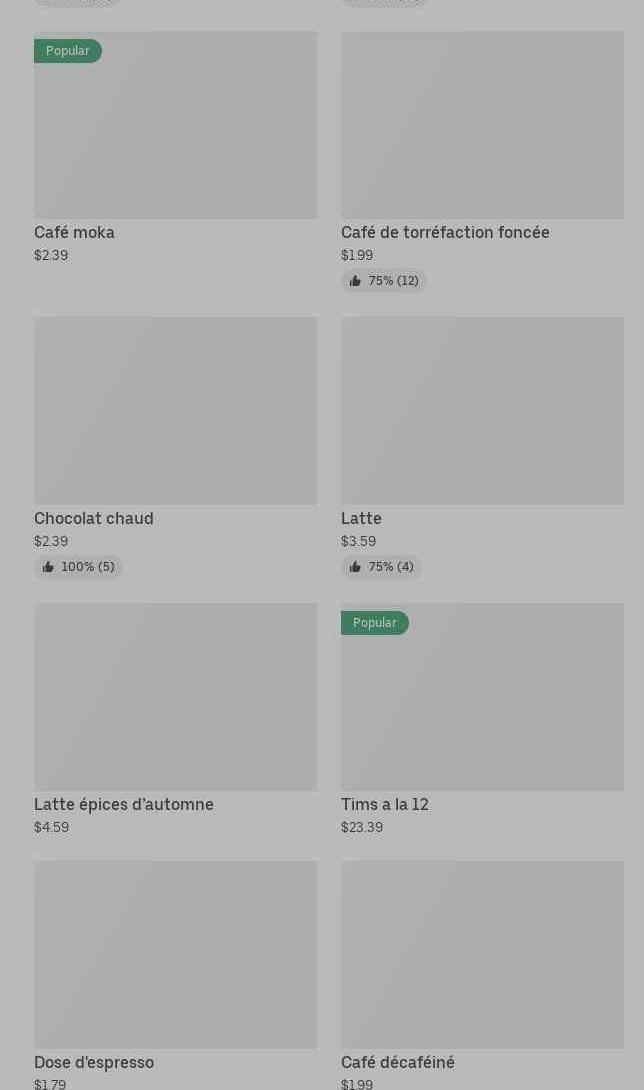Click thumbs-up icon under Chocolat chaud

tap(48, 567)
